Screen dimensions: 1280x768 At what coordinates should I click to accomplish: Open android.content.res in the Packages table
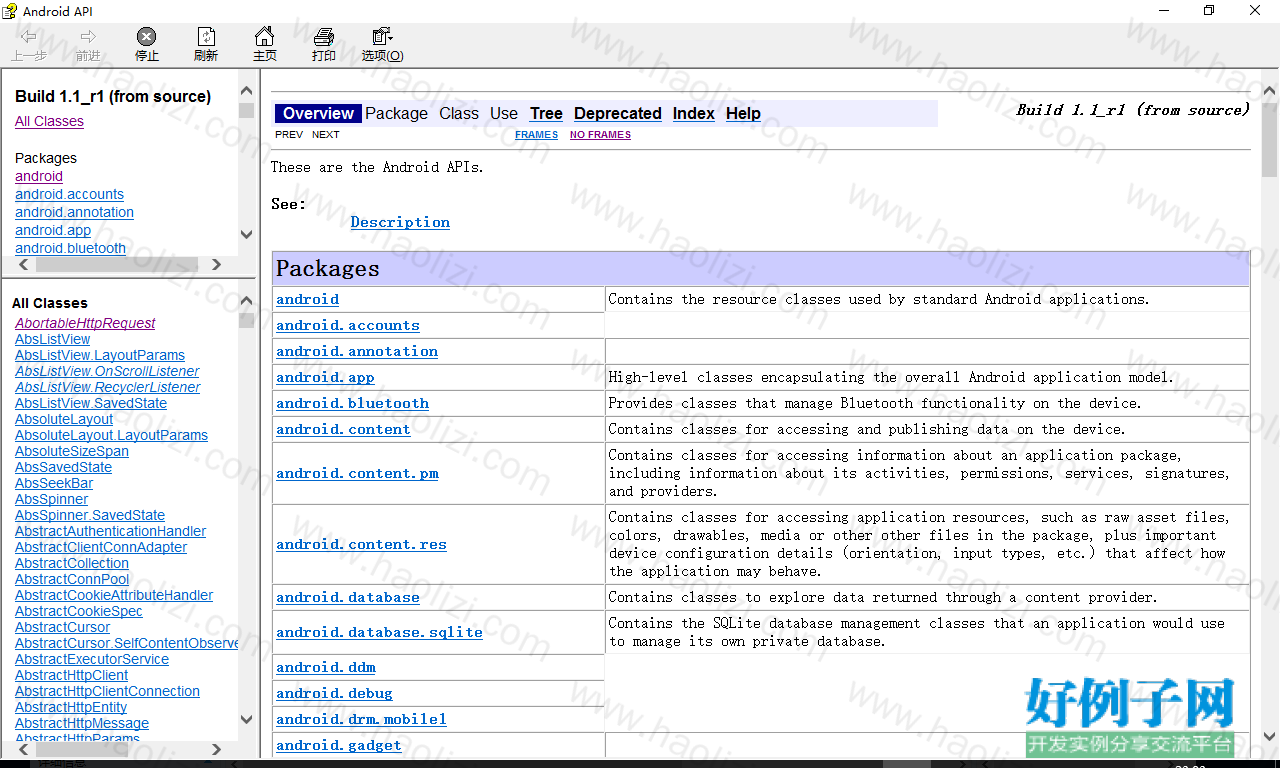pyautogui.click(x=361, y=544)
